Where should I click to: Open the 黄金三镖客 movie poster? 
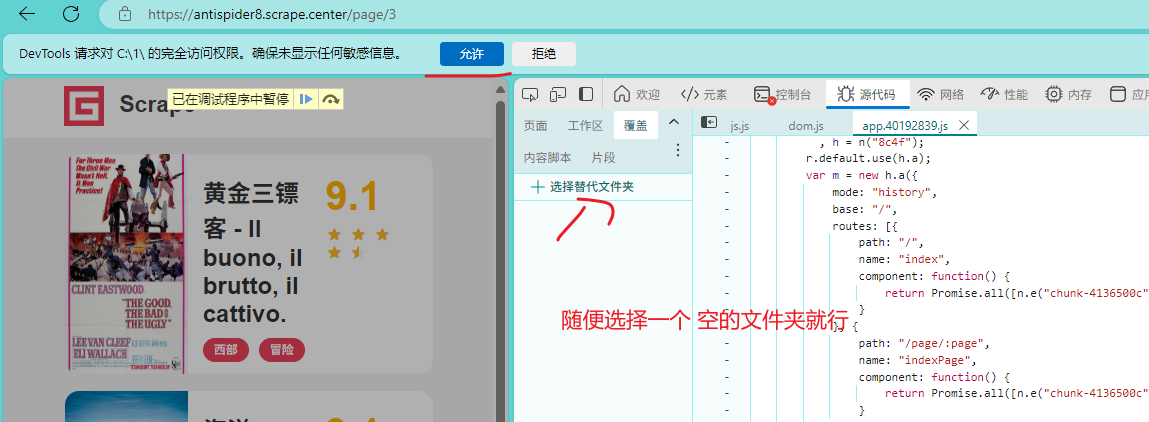[125, 264]
